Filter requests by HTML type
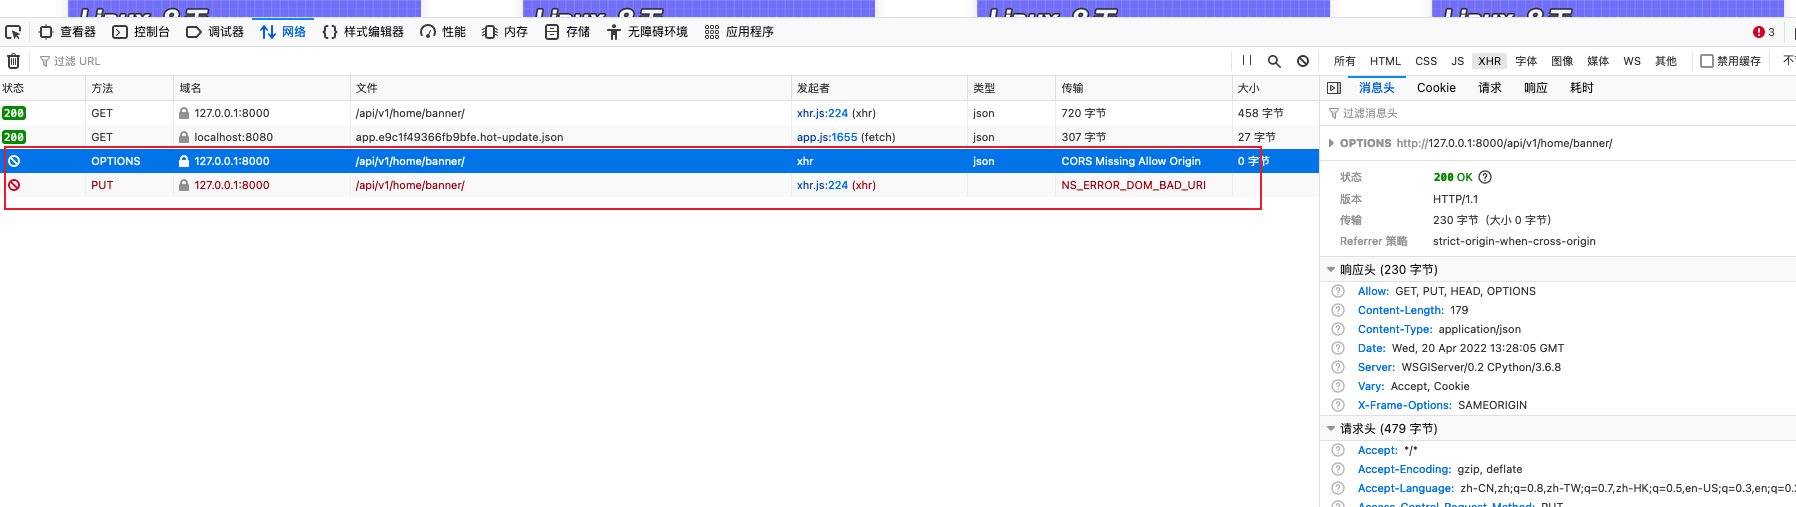The width and height of the screenshot is (1796, 507). (1385, 61)
